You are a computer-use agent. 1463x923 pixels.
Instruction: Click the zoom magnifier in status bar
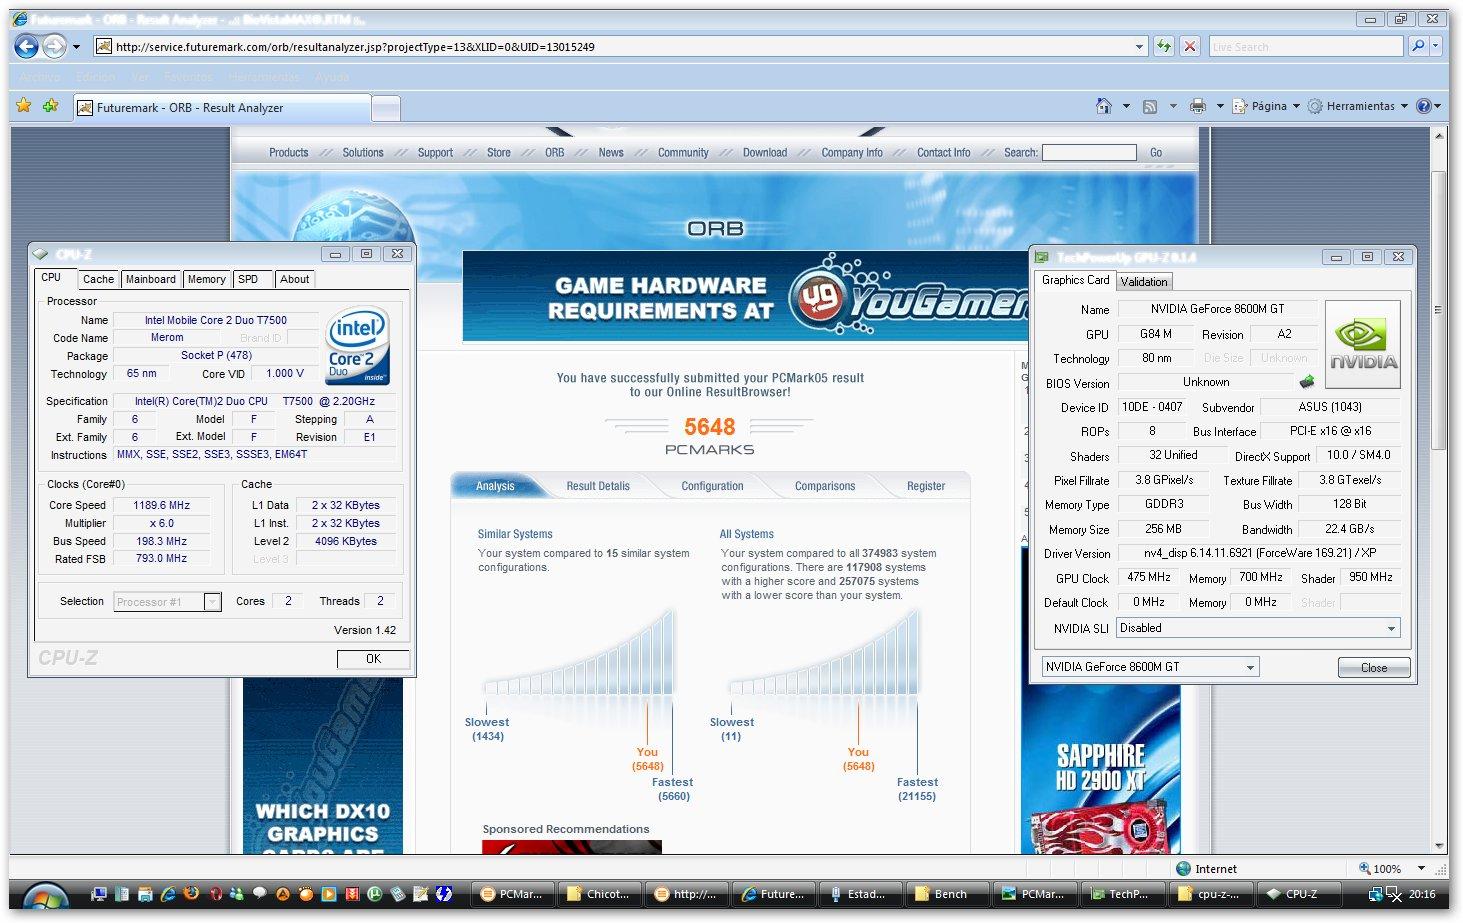click(1365, 869)
